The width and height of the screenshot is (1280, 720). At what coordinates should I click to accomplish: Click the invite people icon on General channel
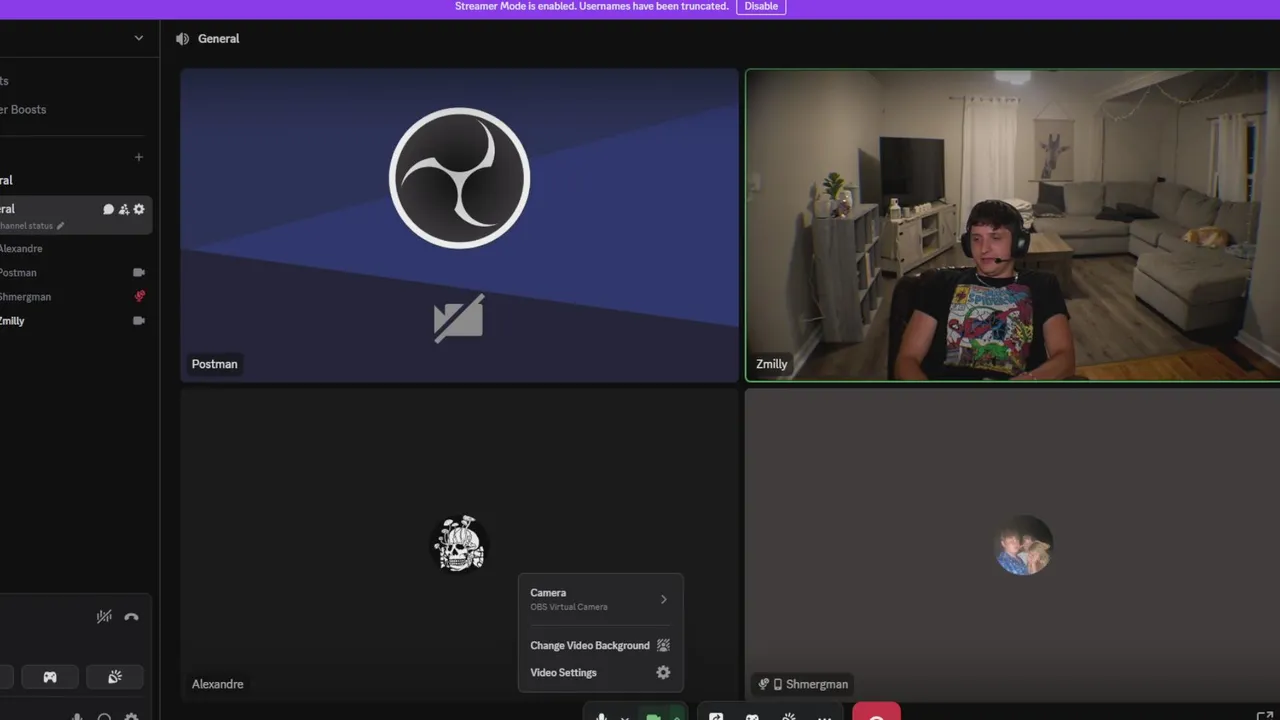coord(124,209)
